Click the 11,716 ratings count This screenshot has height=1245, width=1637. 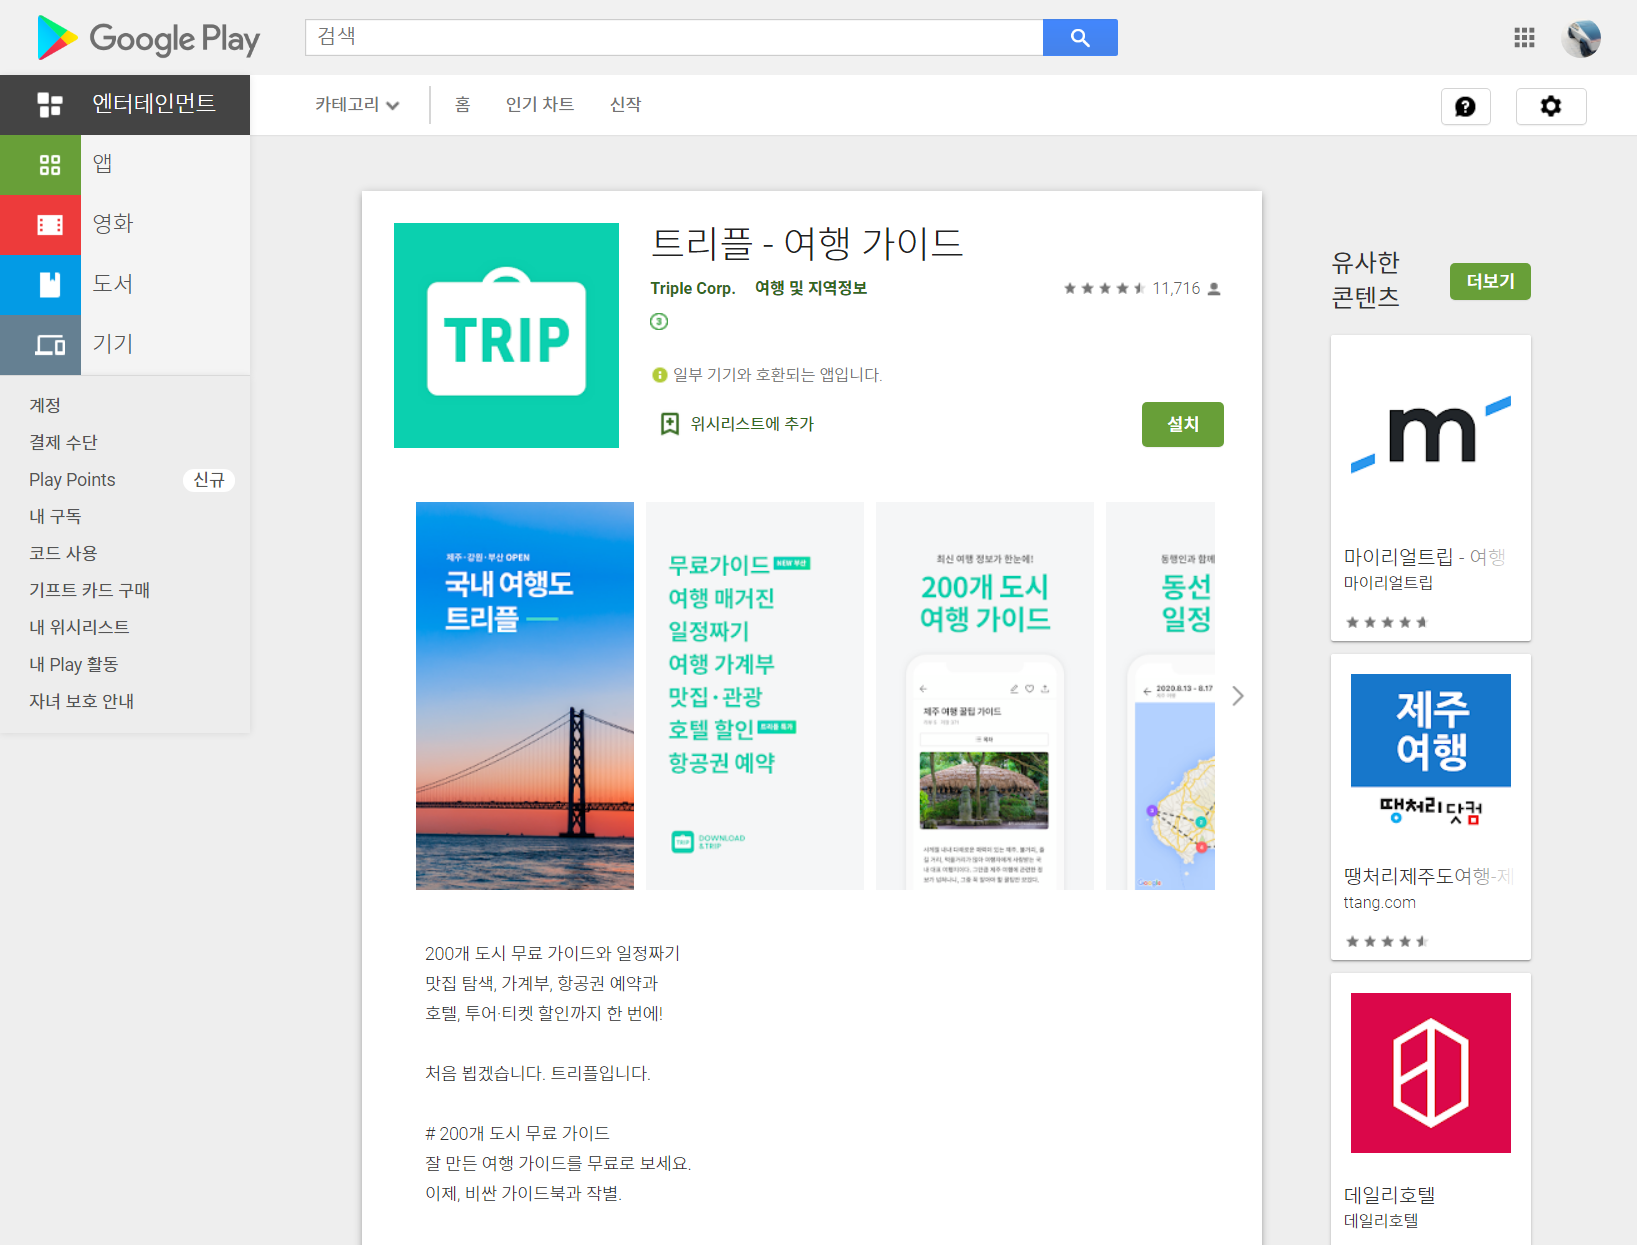pyautogui.click(x=1176, y=288)
